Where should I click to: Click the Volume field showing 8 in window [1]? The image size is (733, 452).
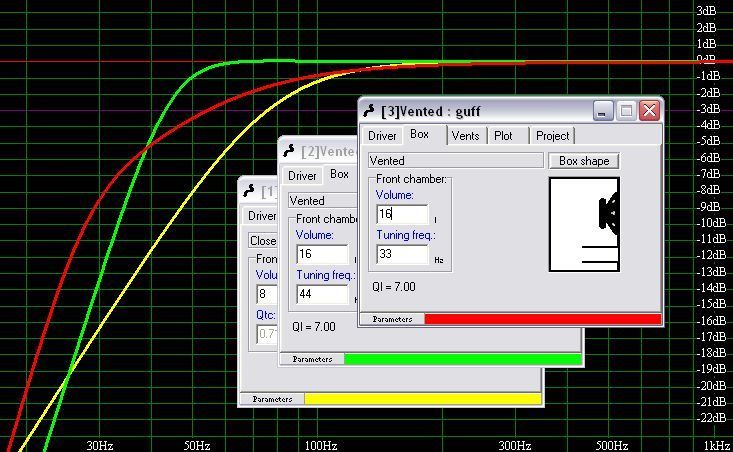pyautogui.click(x=267, y=294)
